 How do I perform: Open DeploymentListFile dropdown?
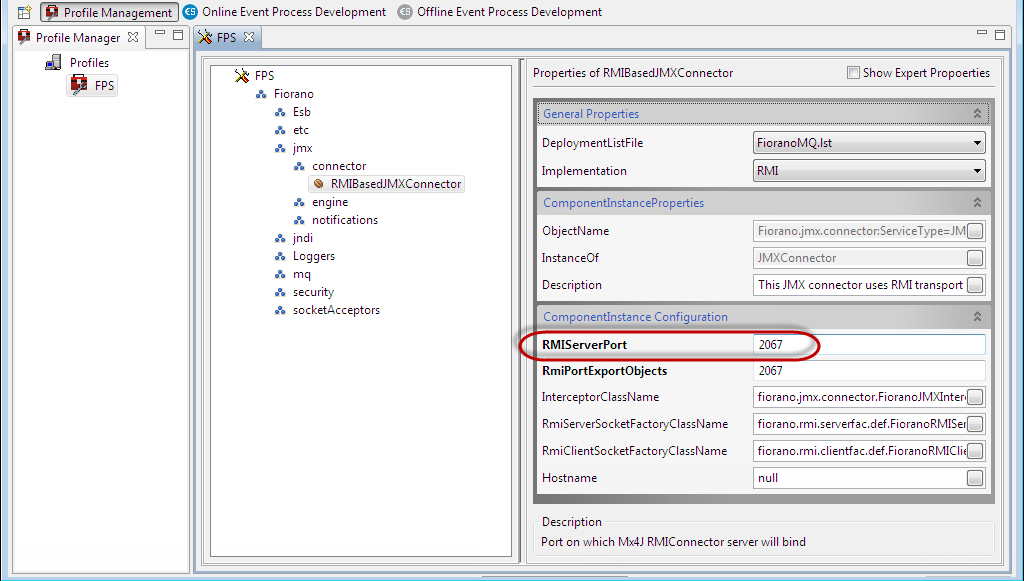869,142
